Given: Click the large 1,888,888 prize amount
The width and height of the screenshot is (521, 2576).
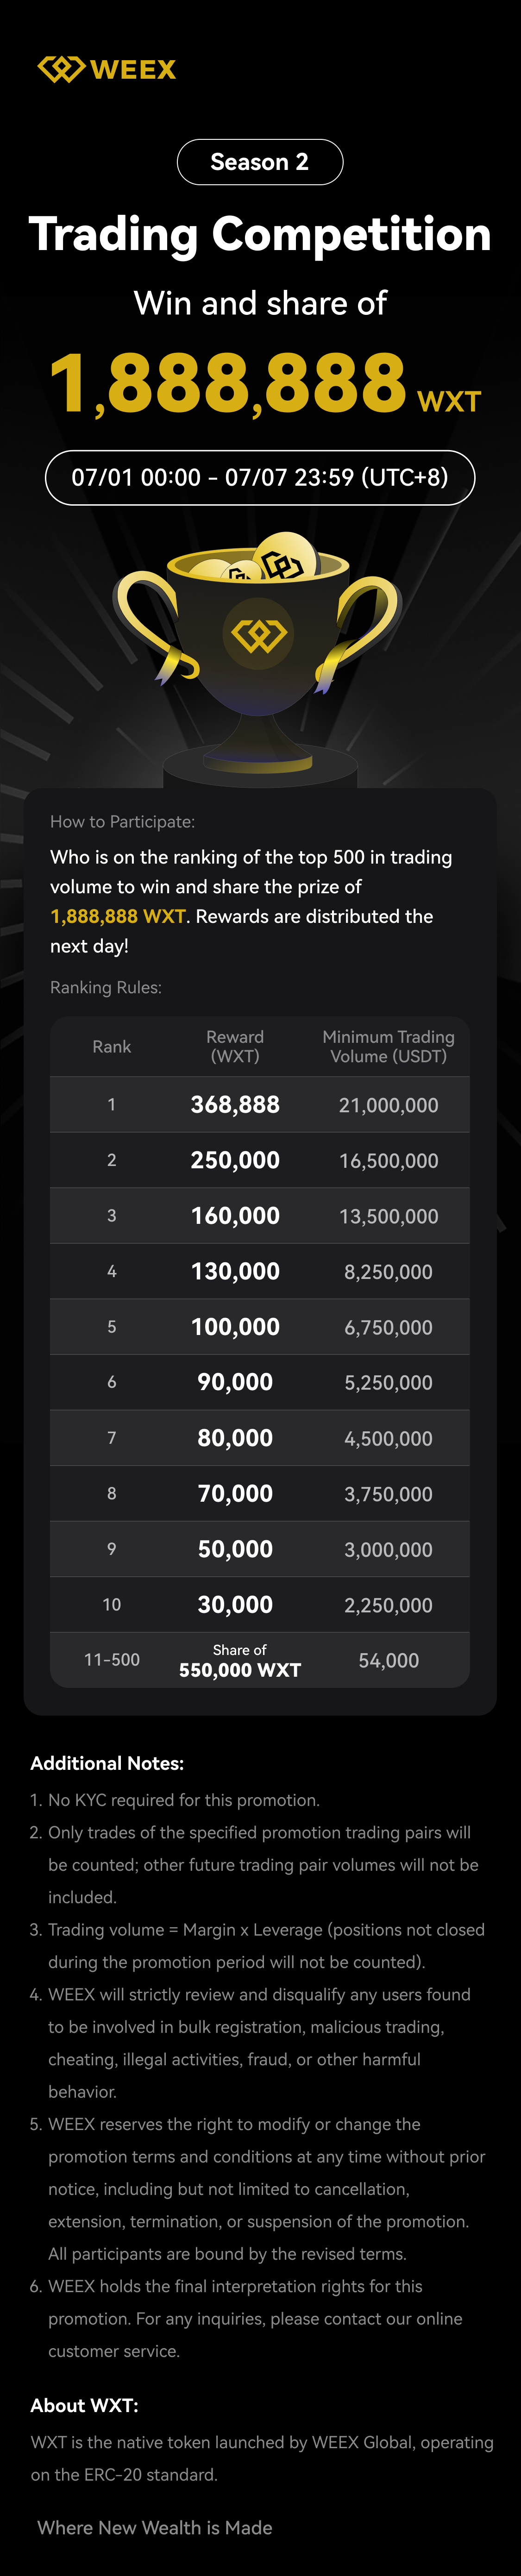Looking at the screenshot, I should [228, 383].
